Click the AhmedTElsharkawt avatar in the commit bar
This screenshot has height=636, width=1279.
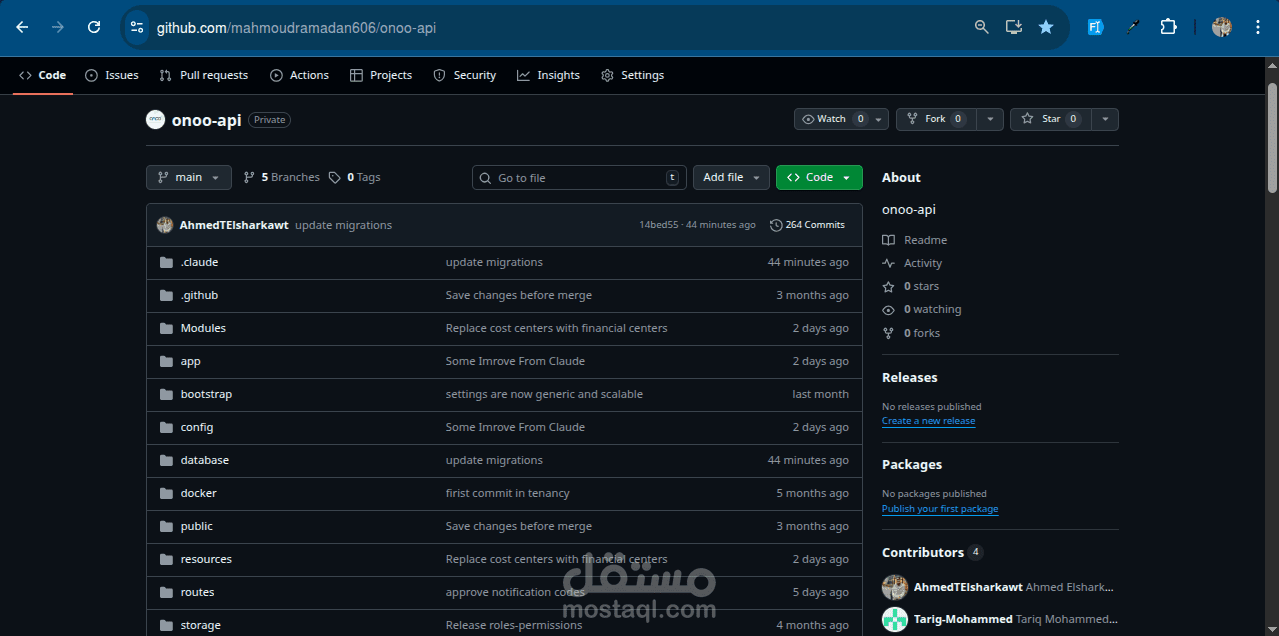pyautogui.click(x=165, y=225)
